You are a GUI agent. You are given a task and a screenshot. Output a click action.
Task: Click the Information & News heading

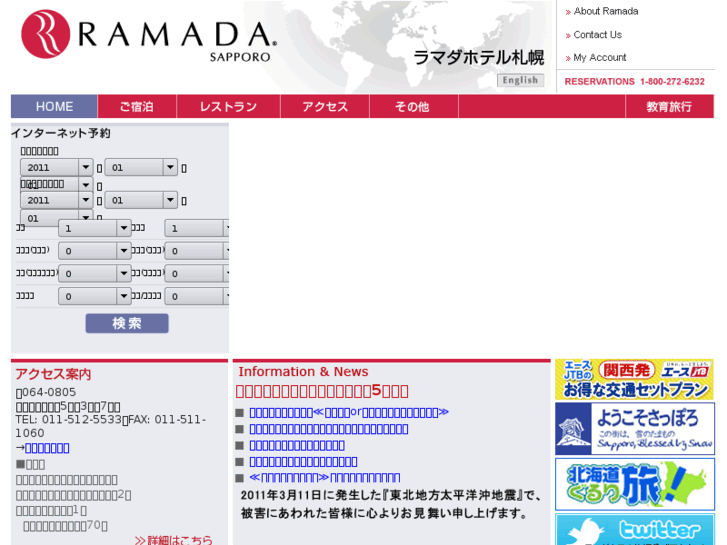point(303,372)
